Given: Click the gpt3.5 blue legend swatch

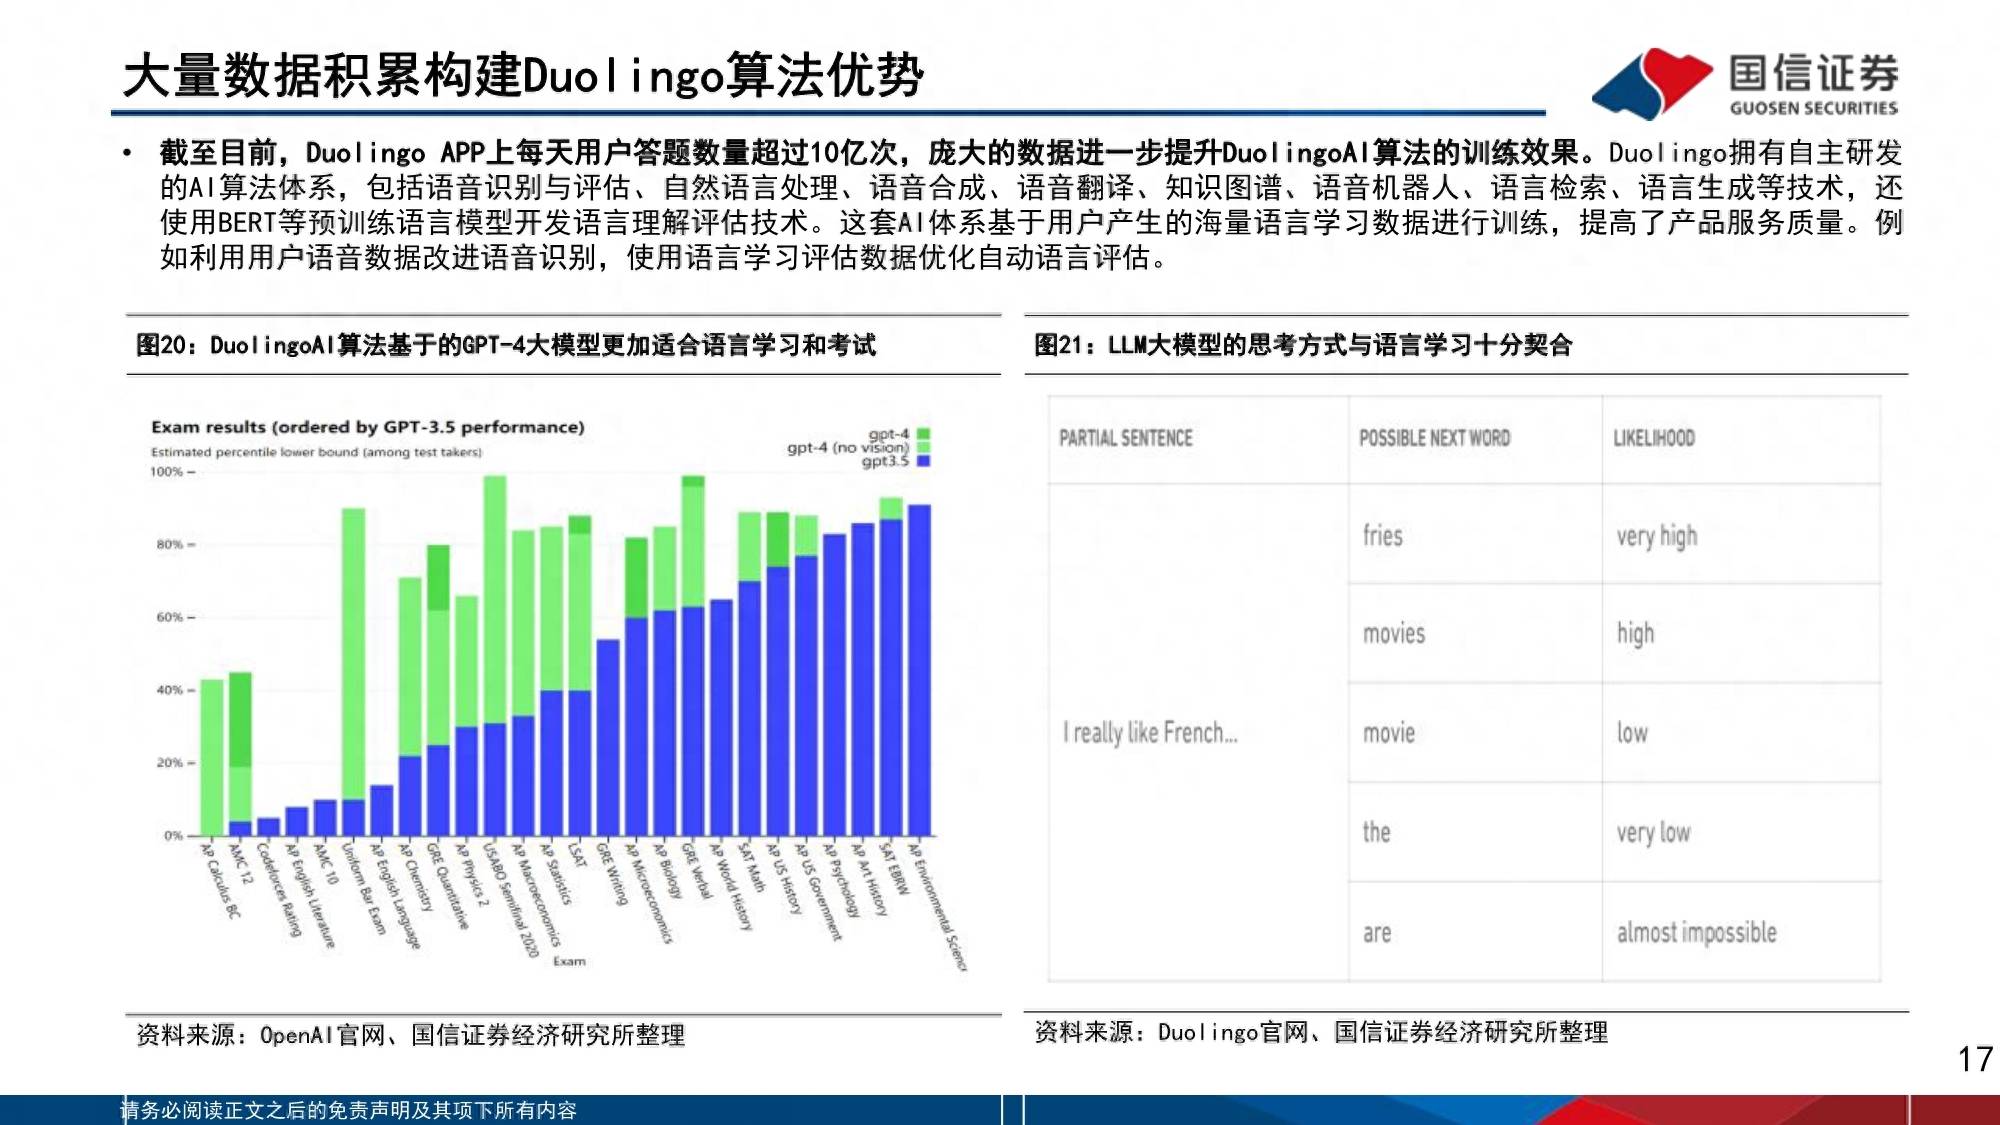Looking at the screenshot, I should tap(924, 461).
